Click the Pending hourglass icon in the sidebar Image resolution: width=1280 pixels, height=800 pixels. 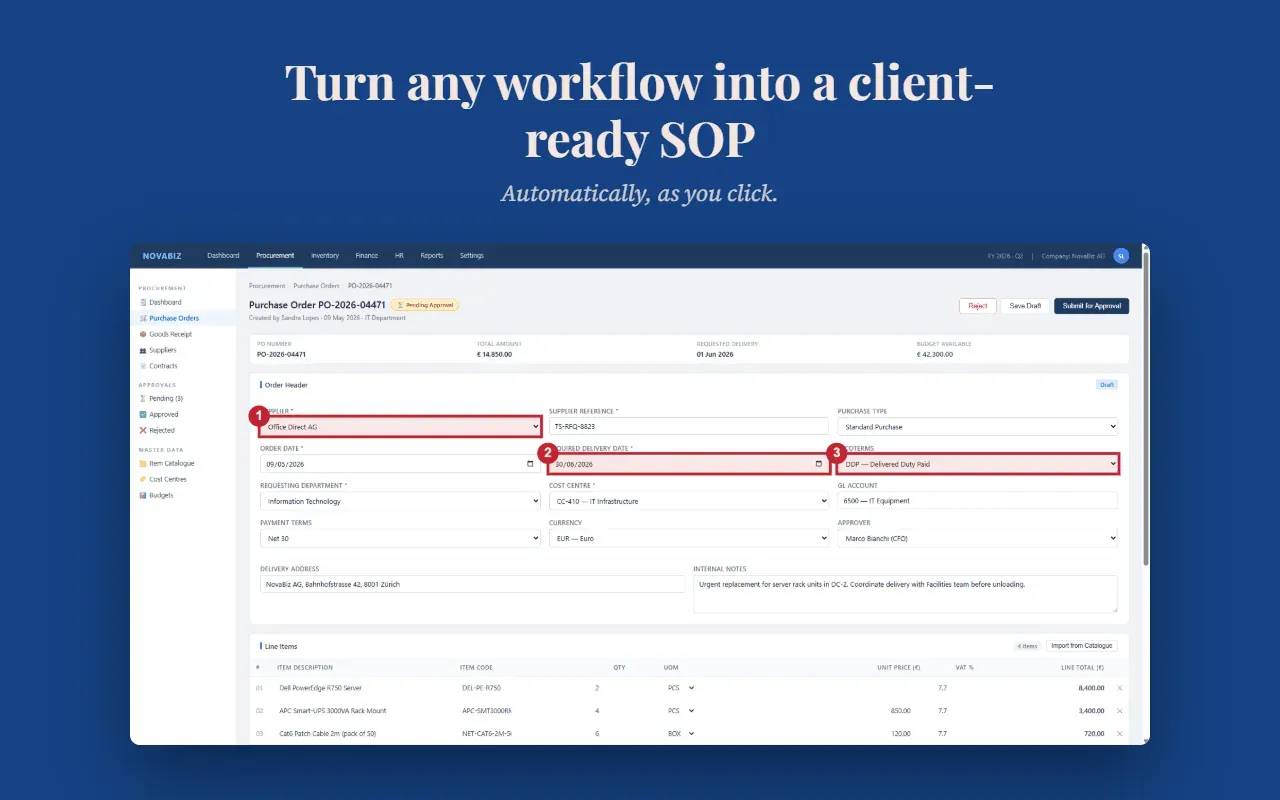coord(143,398)
